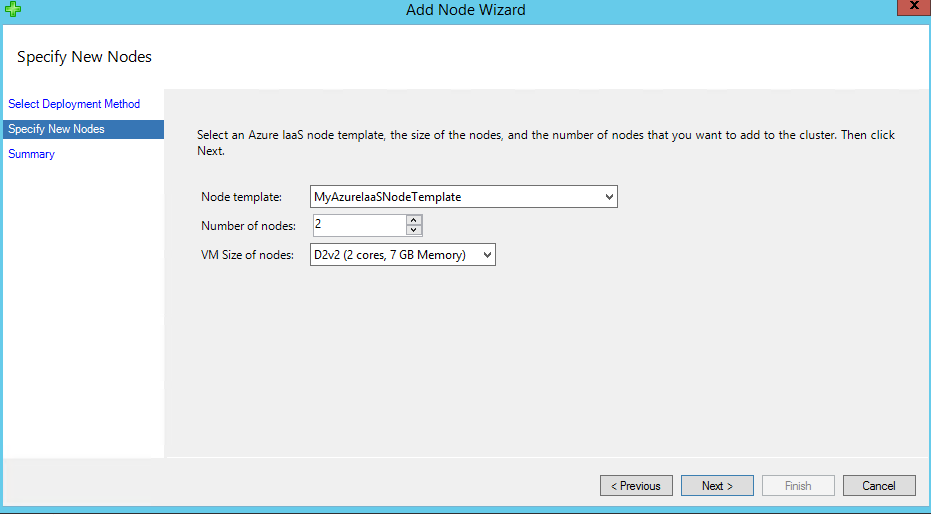Increase number of nodes with up arrow
The image size is (931, 515).
pyautogui.click(x=414, y=220)
